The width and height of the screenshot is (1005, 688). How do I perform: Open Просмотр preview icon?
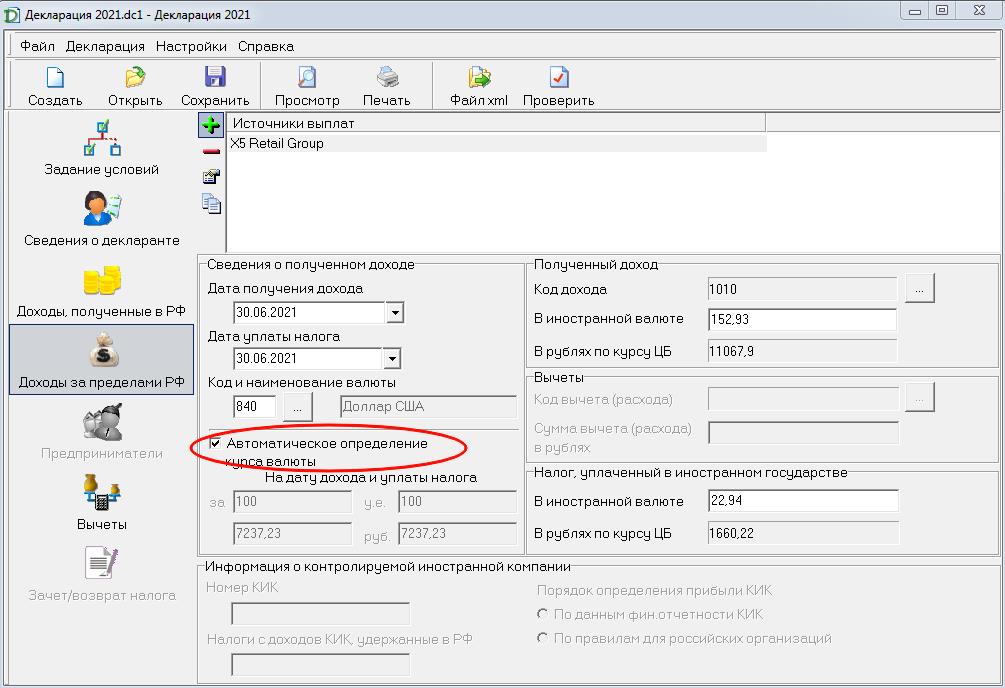[x=307, y=79]
